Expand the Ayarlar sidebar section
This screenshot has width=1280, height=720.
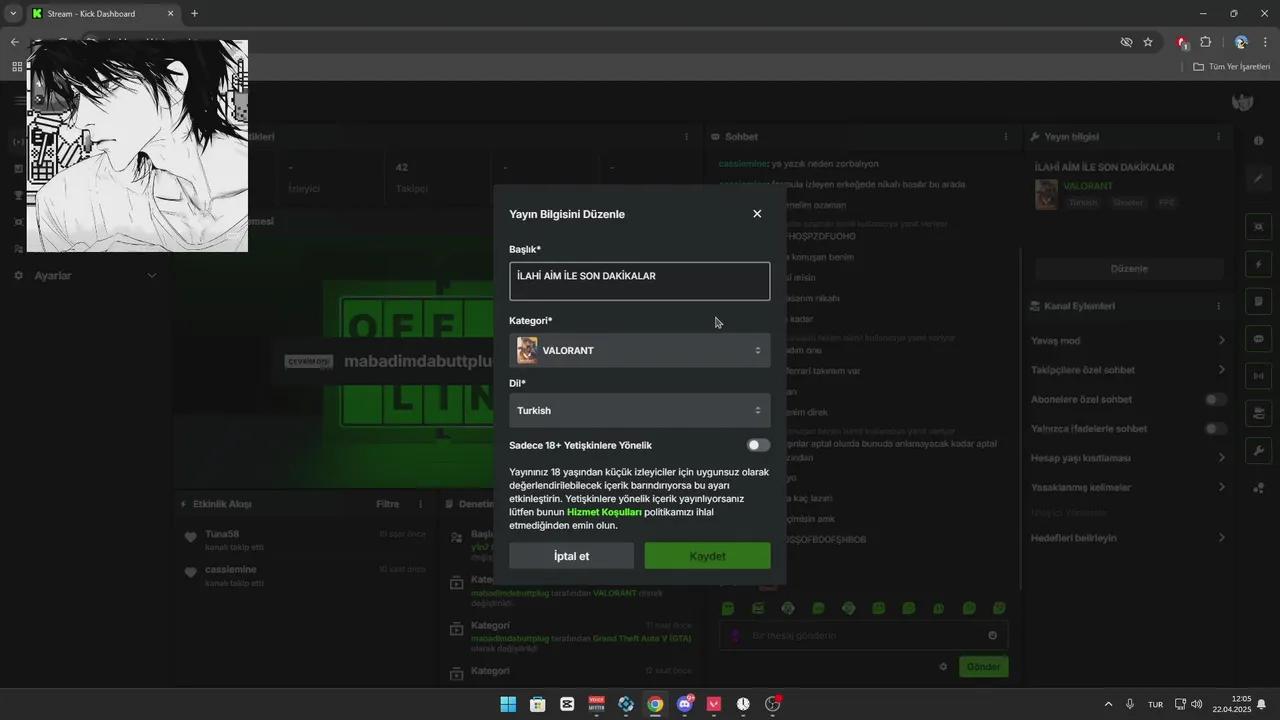[85, 275]
